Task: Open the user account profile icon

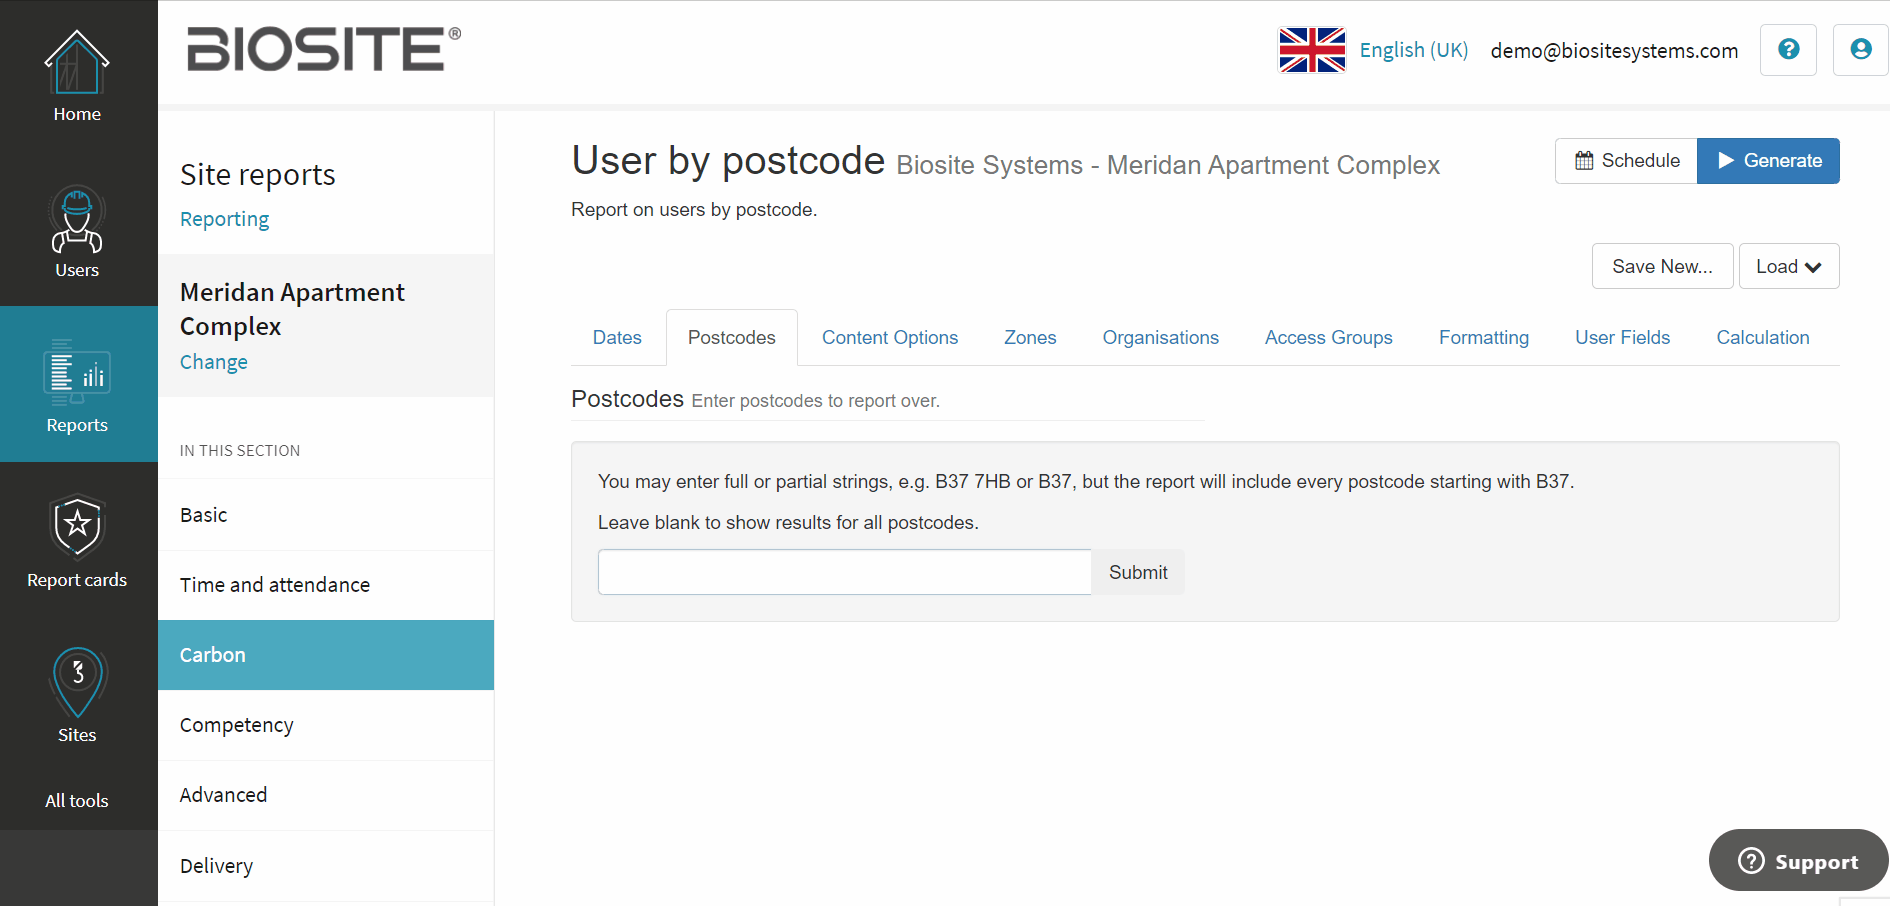Action: click(1860, 50)
